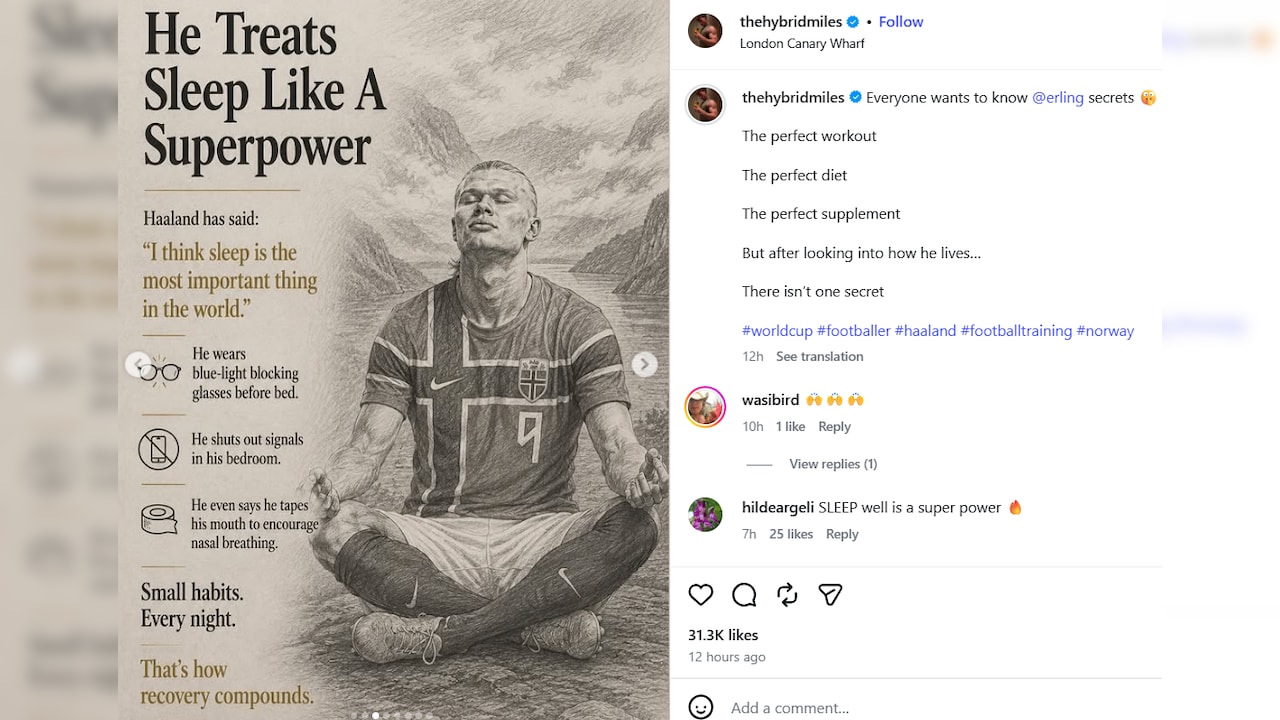
Task: Repost using the circular arrows icon
Action: click(787, 595)
